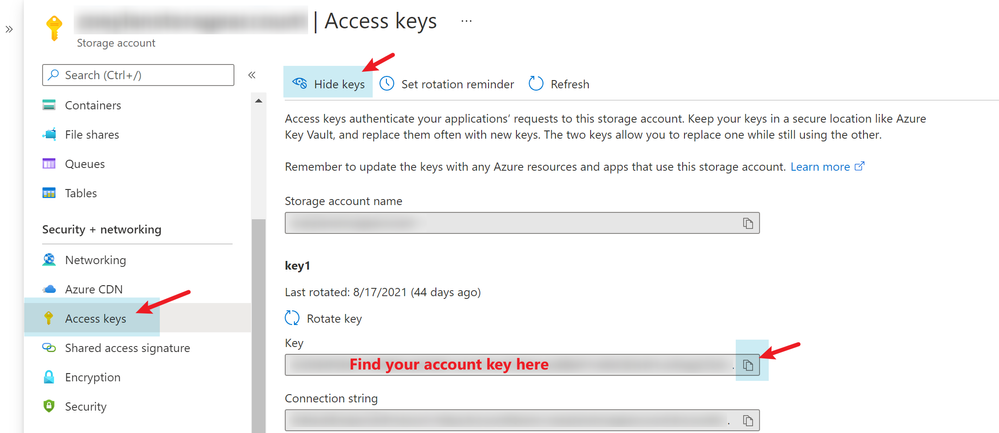Open Set rotation reminder
The width and height of the screenshot is (999, 433).
point(447,84)
